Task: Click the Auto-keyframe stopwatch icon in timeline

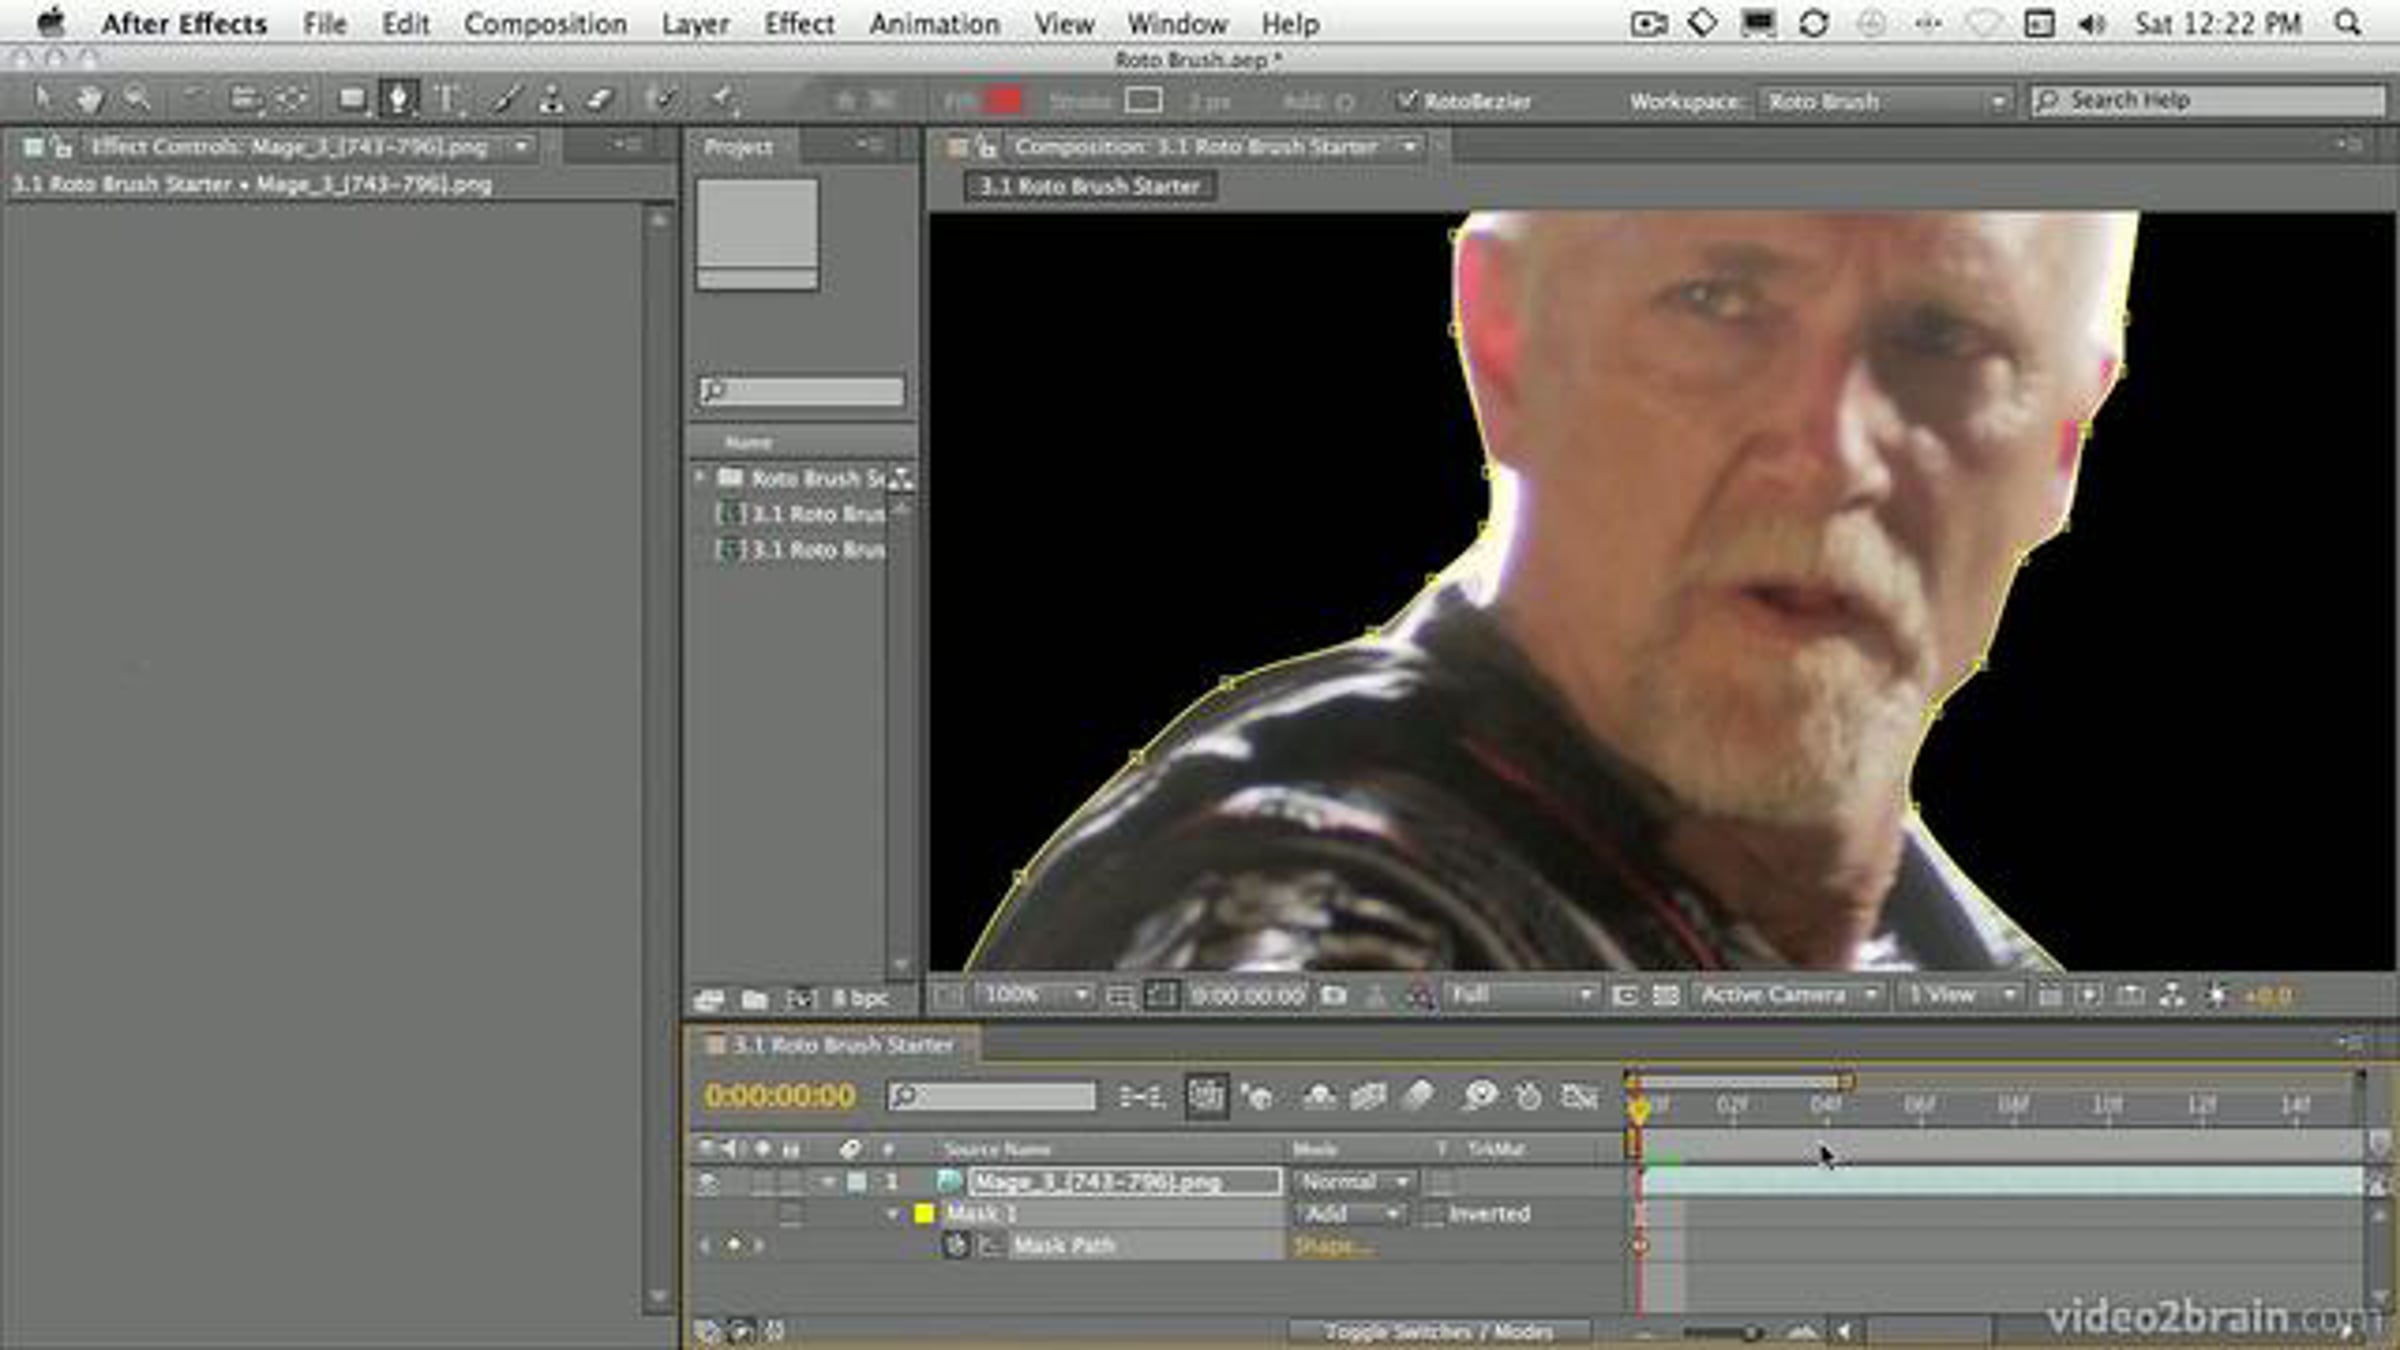Action: click(1528, 1097)
